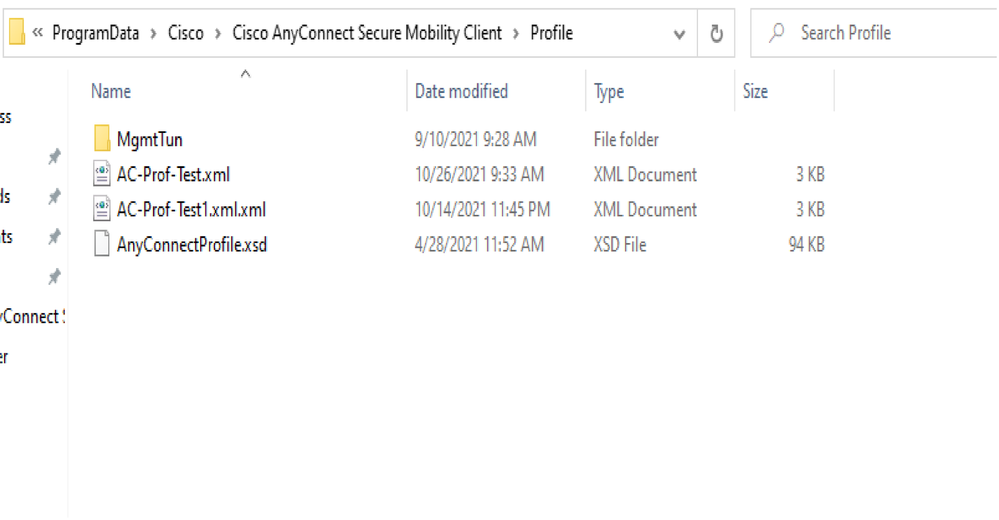Click the Profile breadcrumb segment

[x=551, y=32]
